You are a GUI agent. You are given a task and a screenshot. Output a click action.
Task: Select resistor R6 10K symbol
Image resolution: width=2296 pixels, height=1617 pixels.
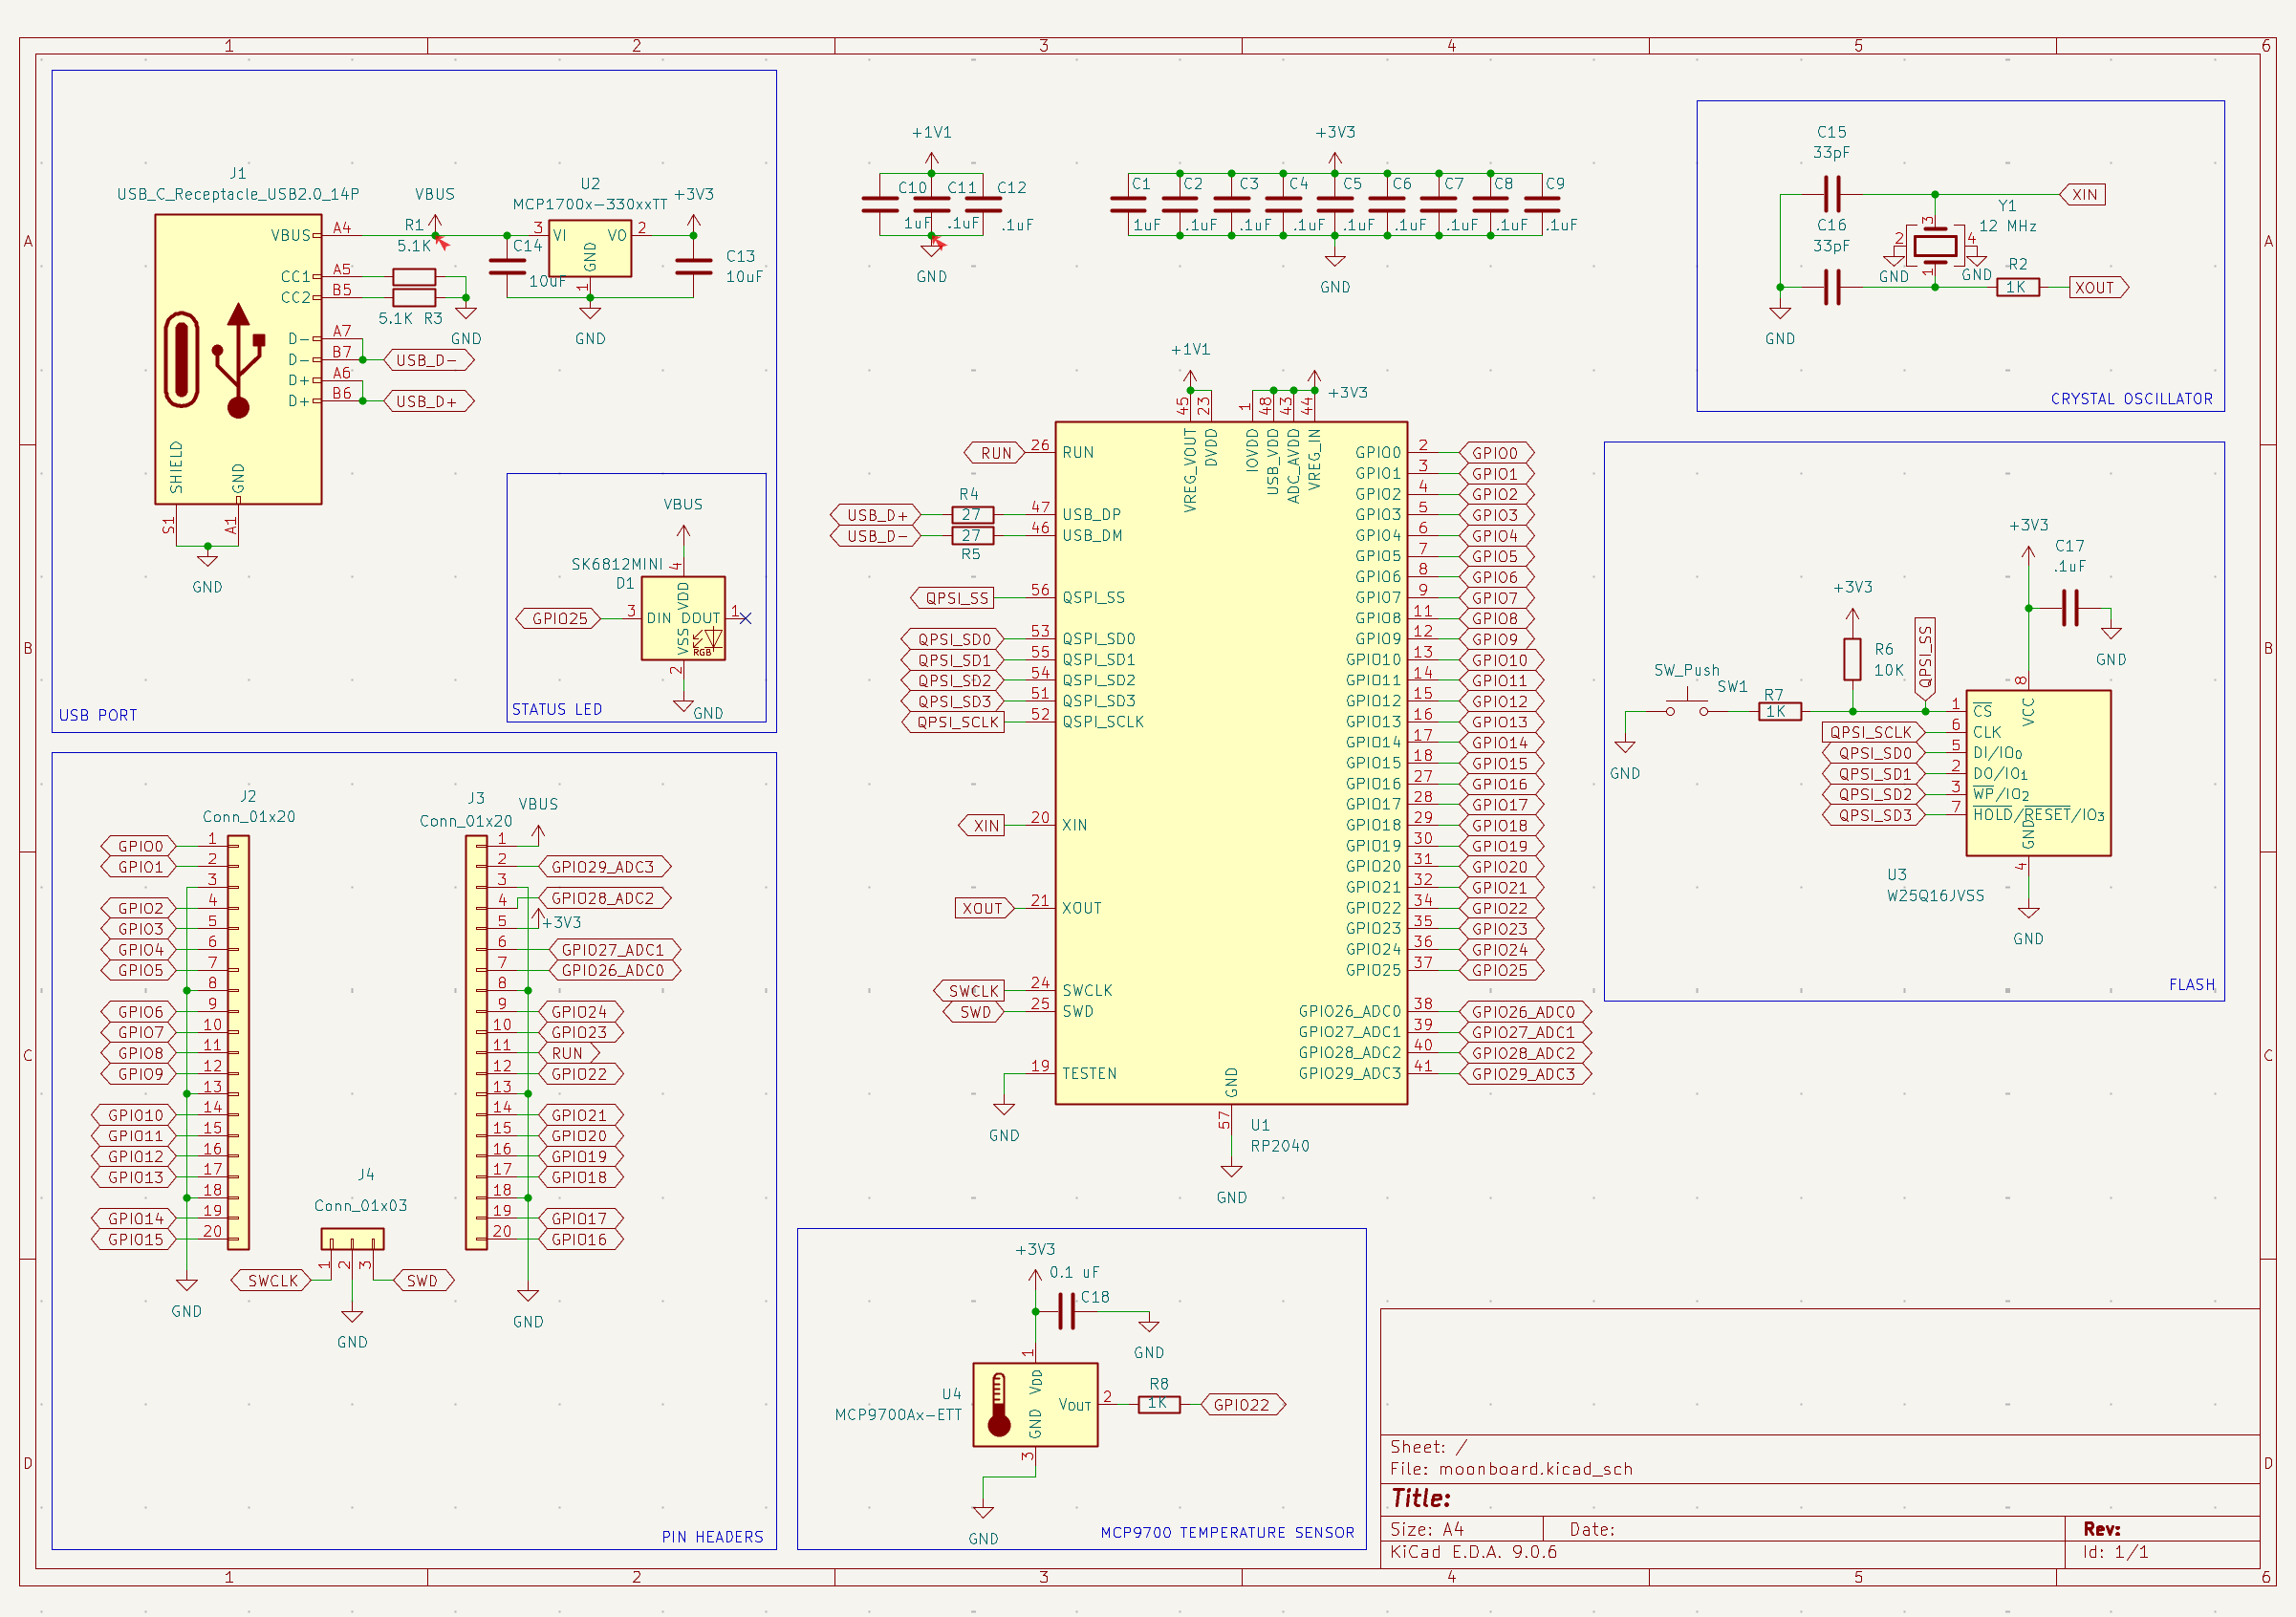pyautogui.click(x=1852, y=659)
